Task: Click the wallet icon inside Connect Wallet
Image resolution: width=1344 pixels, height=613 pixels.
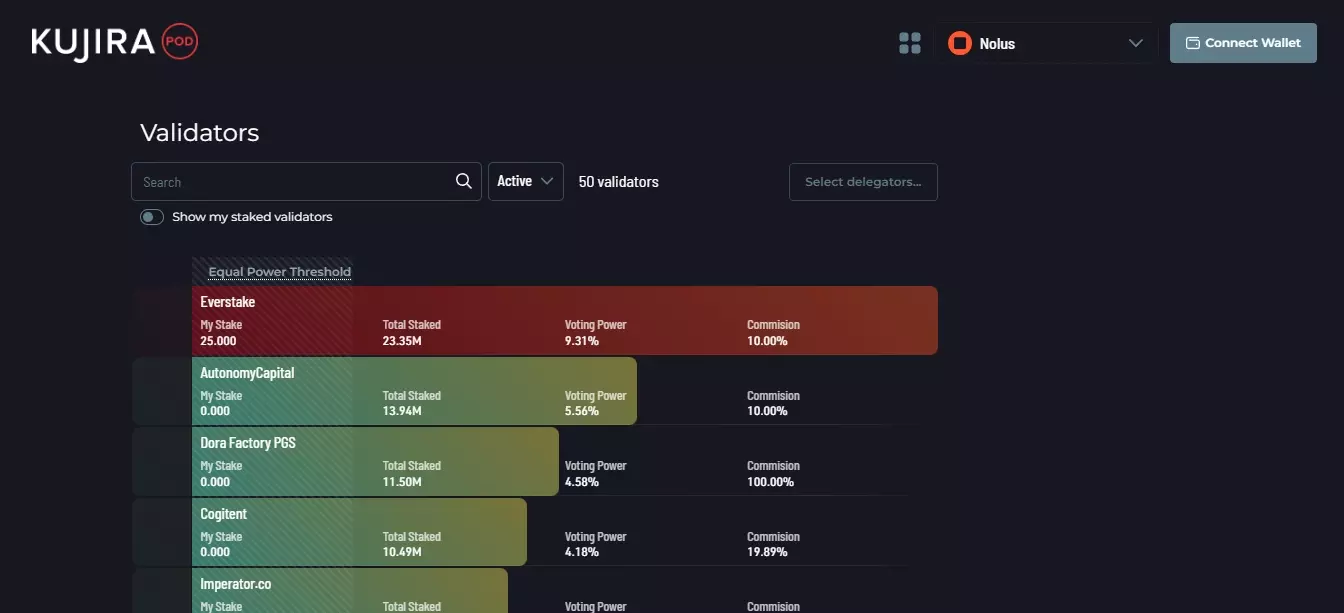Action: pos(1192,43)
